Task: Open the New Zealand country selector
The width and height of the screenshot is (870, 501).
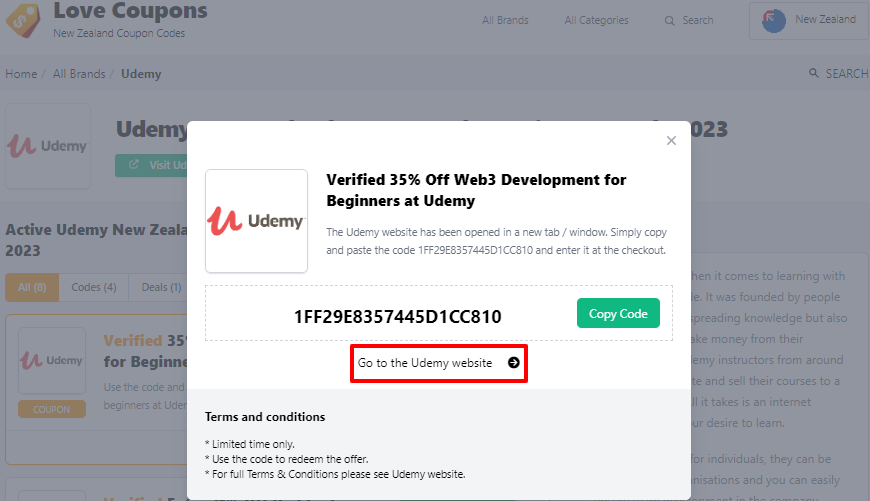Action: pyautogui.click(x=809, y=21)
